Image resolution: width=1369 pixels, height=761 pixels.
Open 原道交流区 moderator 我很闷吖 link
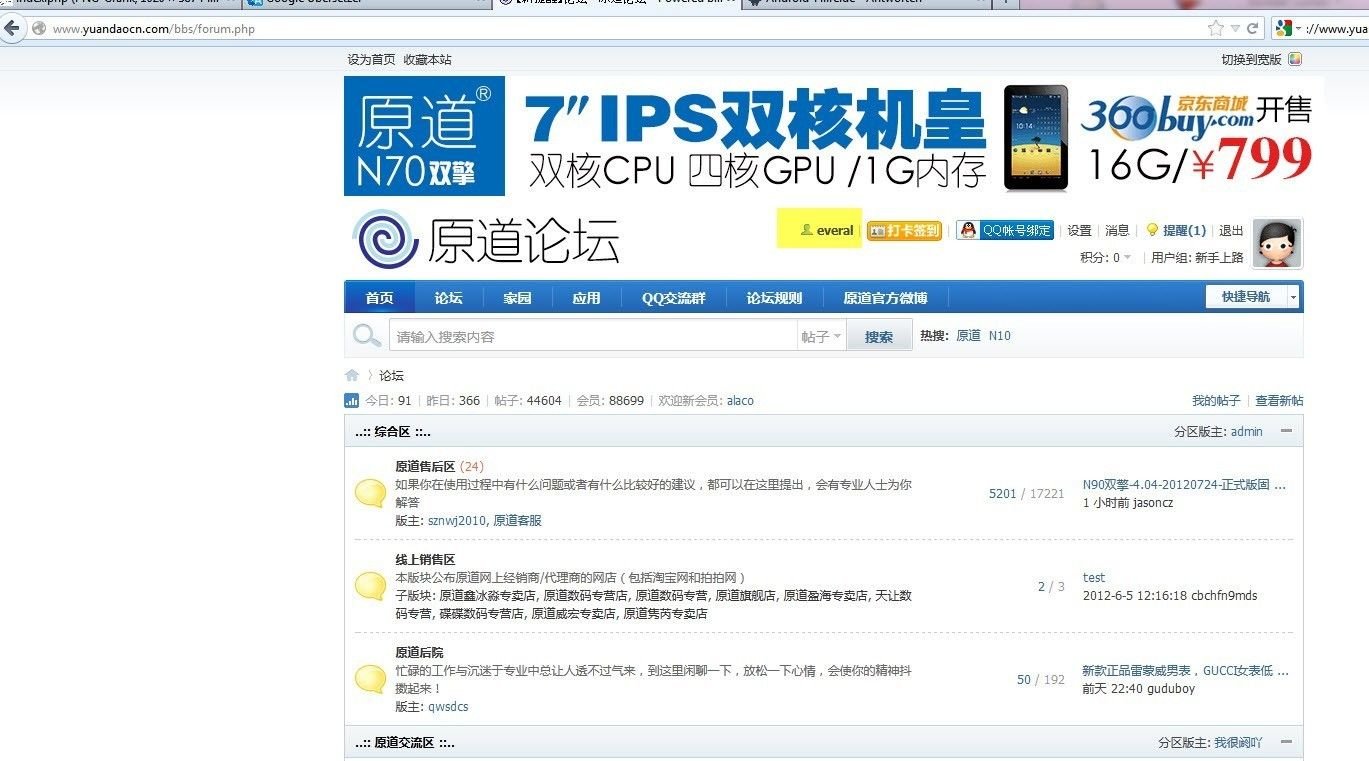tap(1238, 743)
